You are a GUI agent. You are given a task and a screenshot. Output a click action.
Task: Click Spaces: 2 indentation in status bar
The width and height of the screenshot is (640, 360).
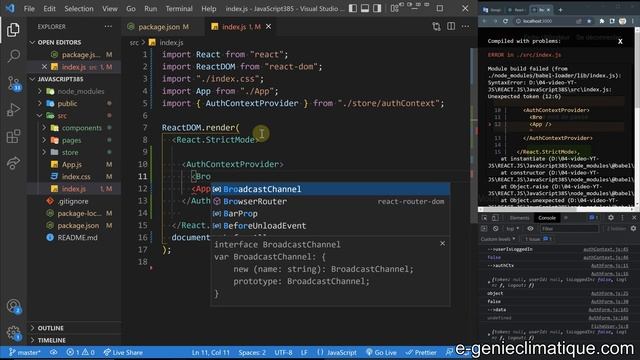252,352
